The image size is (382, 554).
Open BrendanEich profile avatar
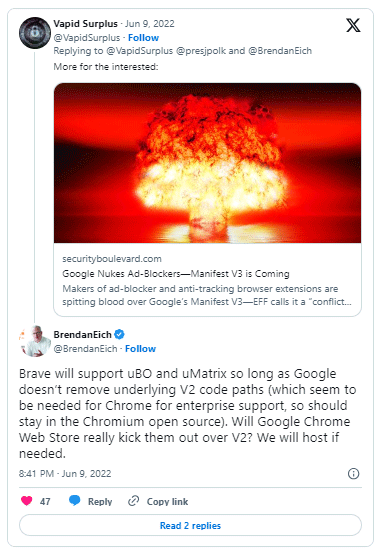click(x=35, y=341)
